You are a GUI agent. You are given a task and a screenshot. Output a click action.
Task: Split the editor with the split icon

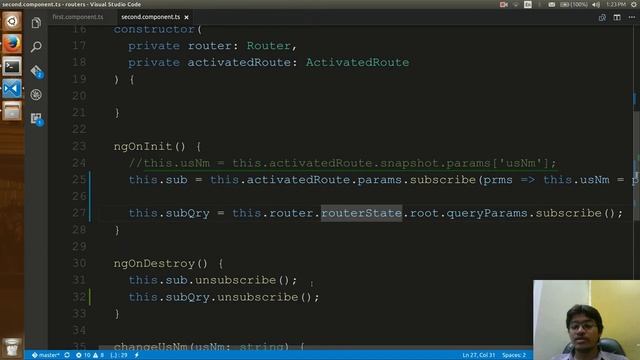click(x=617, y=18)
